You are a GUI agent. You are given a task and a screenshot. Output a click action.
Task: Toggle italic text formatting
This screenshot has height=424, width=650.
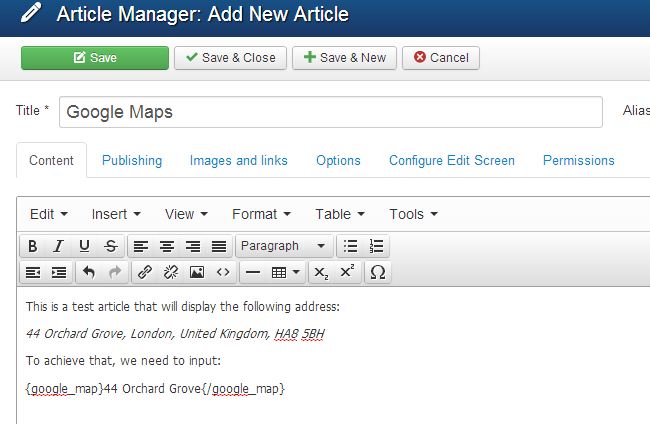pyautogui.click(x=59, y=246)
